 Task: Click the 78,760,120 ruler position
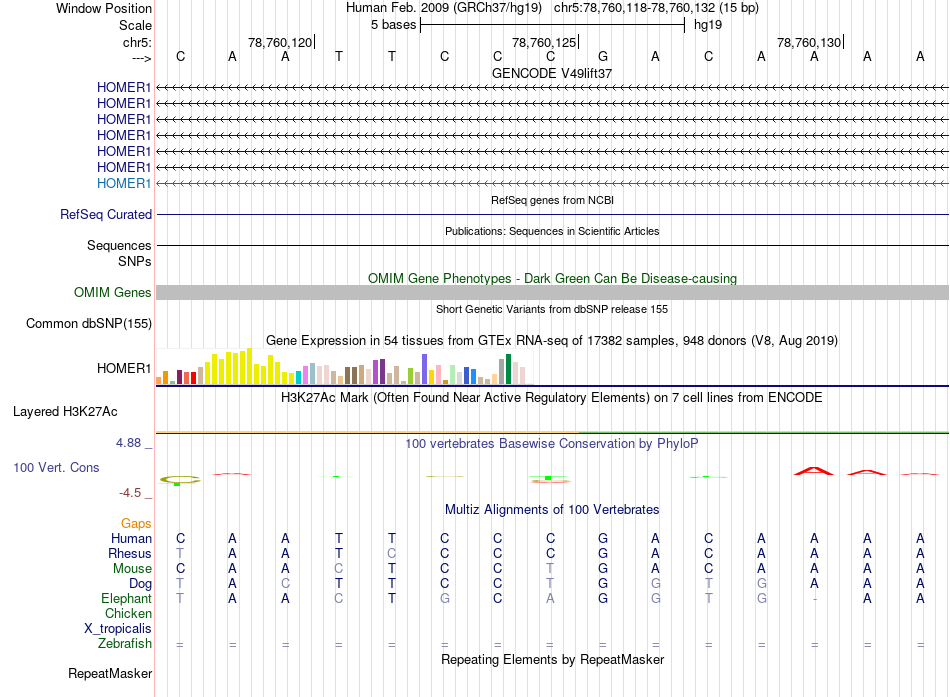click(x=280, y=42)
